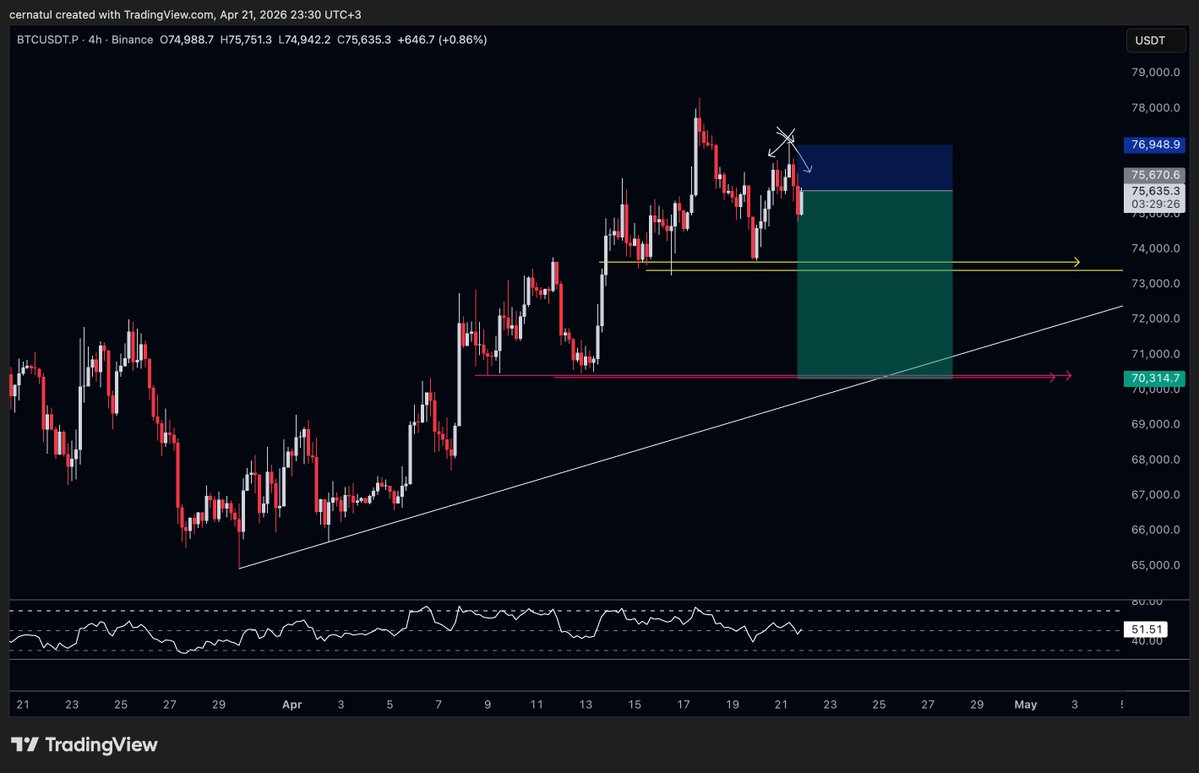Click the BTCUSDT.P symbol title

49,40
